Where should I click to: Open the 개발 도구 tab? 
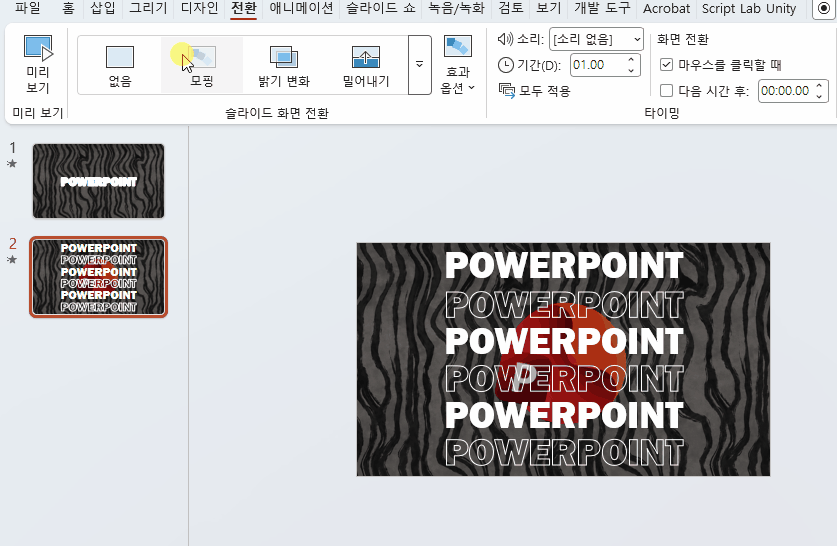coord(602,8)
